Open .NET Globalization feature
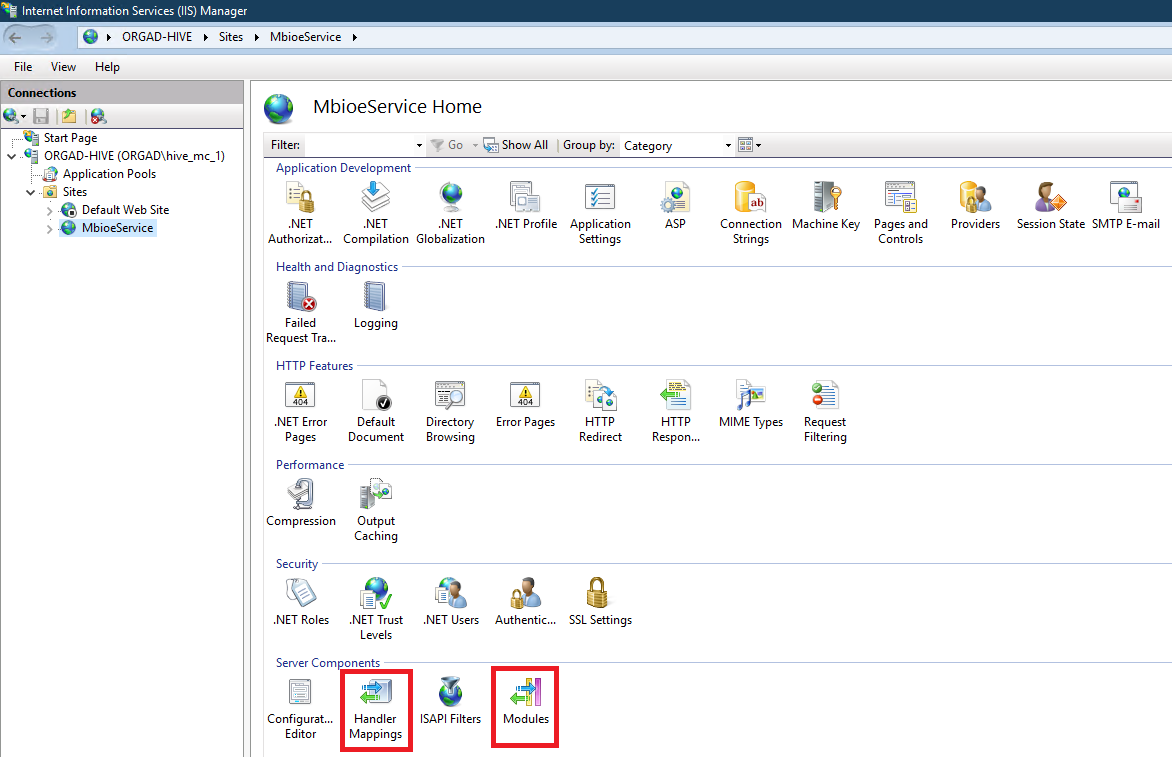 450,213
